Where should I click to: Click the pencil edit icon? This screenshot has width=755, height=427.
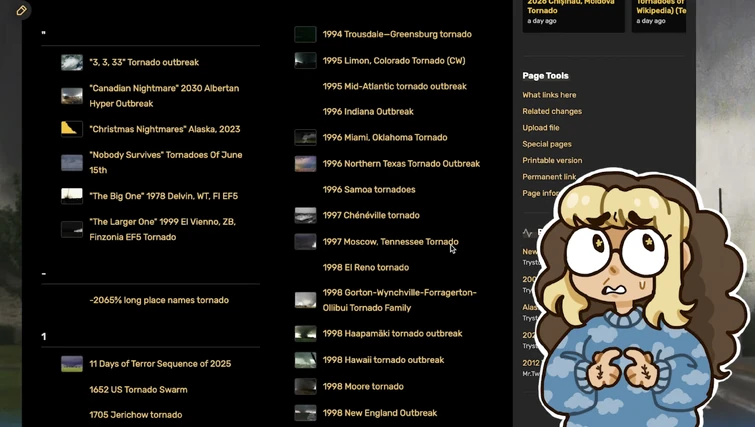pos(21,10)
